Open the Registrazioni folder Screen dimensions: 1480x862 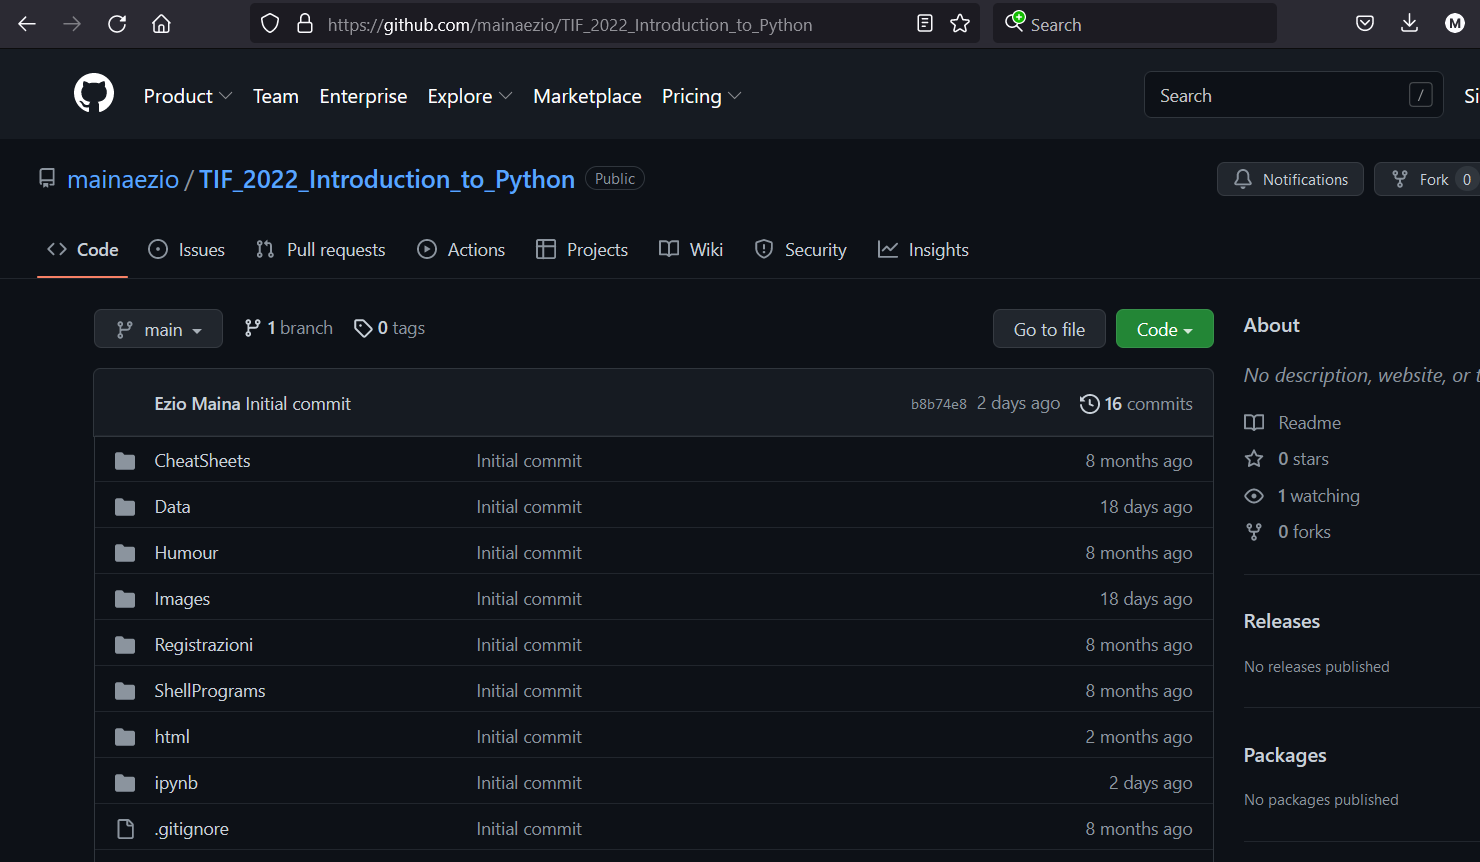(x=204, y=645)
